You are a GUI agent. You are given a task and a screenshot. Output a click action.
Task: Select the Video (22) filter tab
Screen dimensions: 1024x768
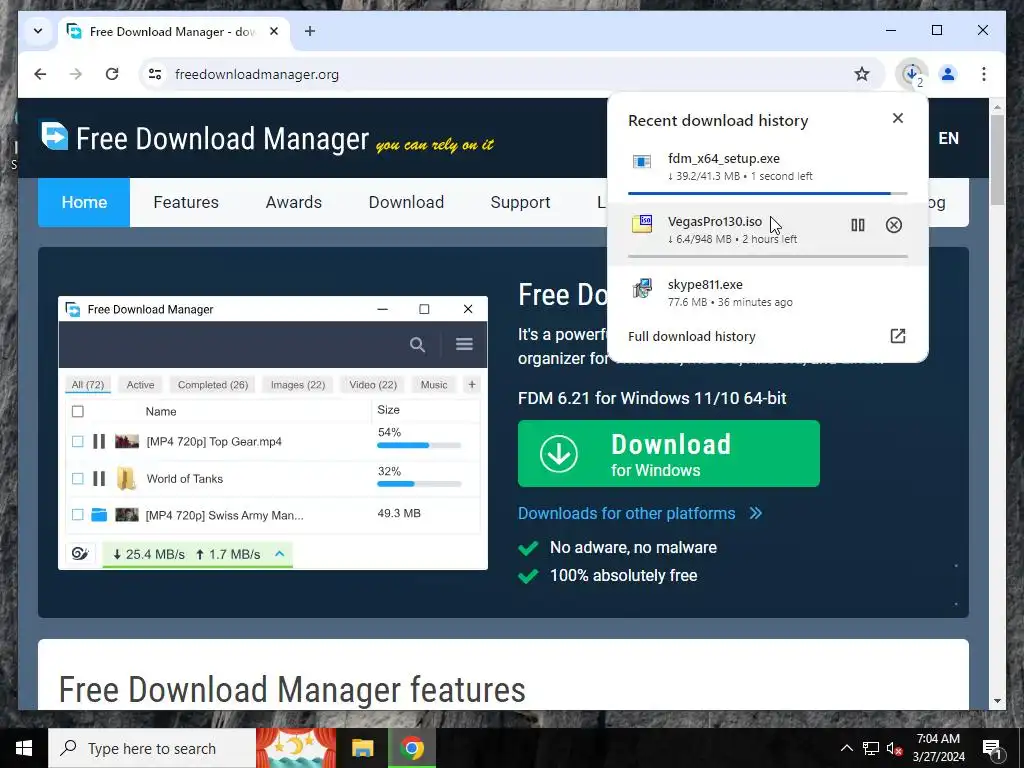373,385
